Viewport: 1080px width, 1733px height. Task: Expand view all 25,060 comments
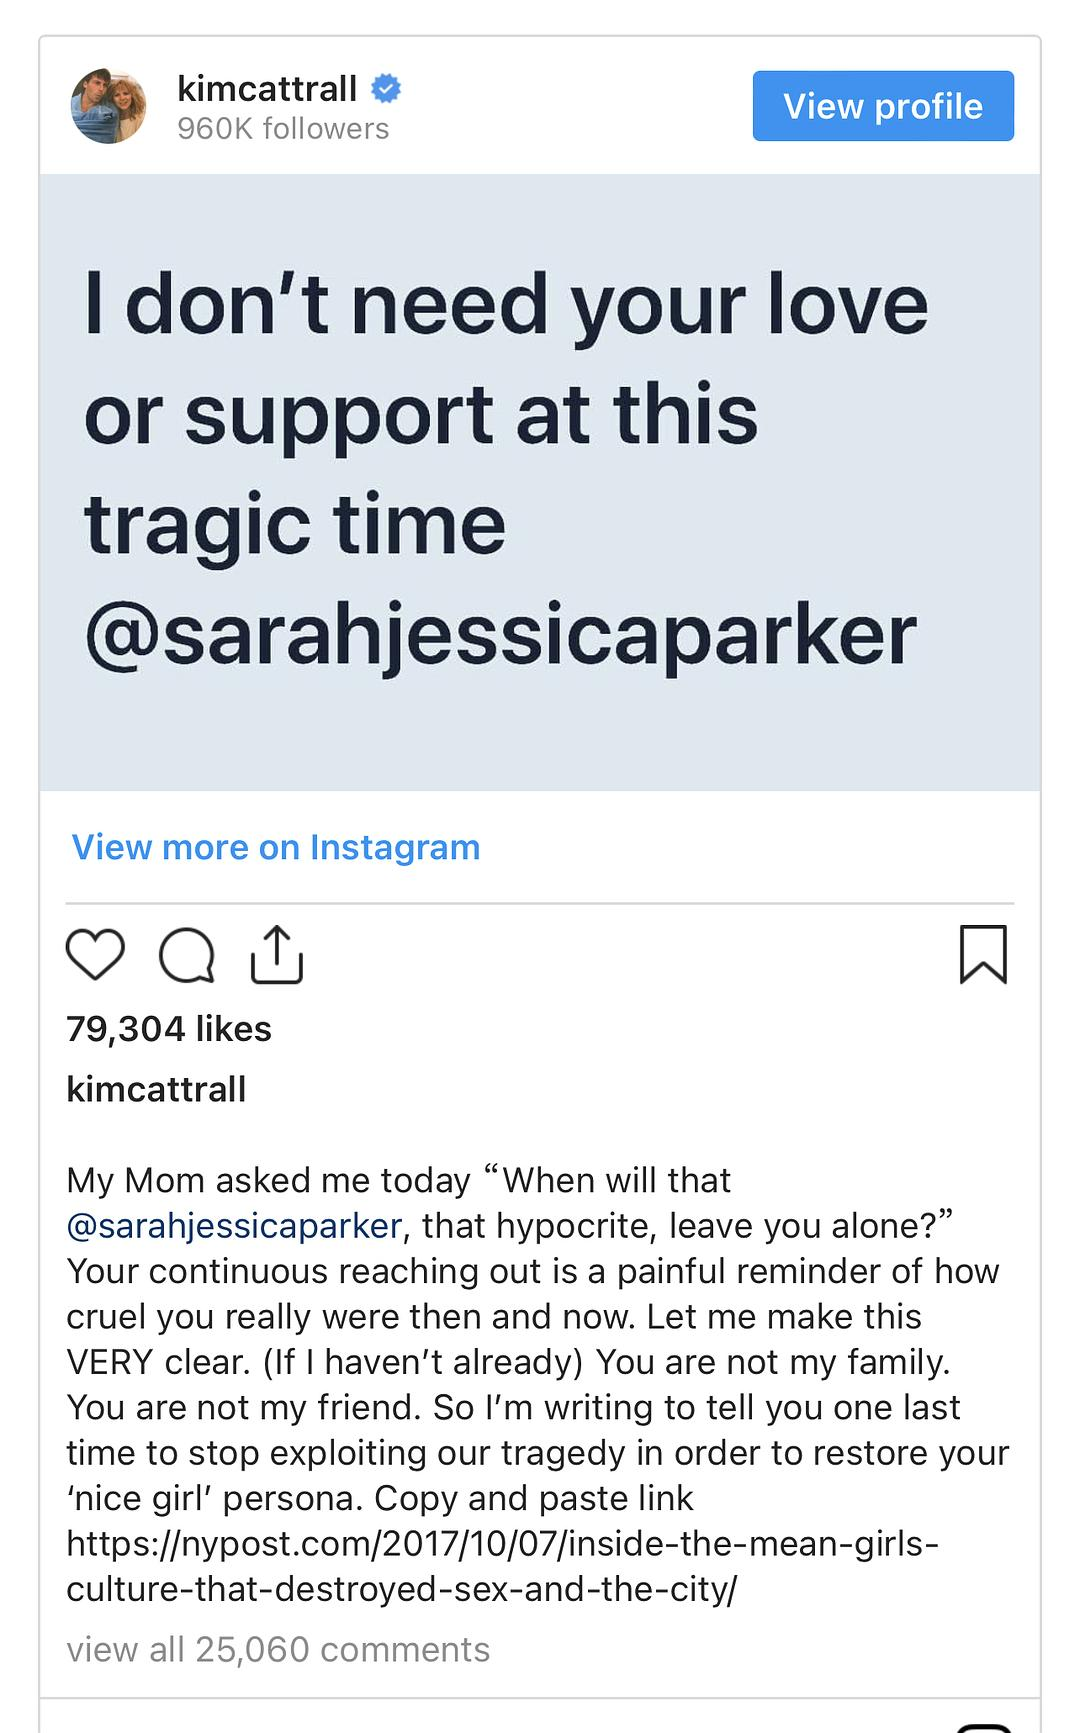click(278, 1649)
